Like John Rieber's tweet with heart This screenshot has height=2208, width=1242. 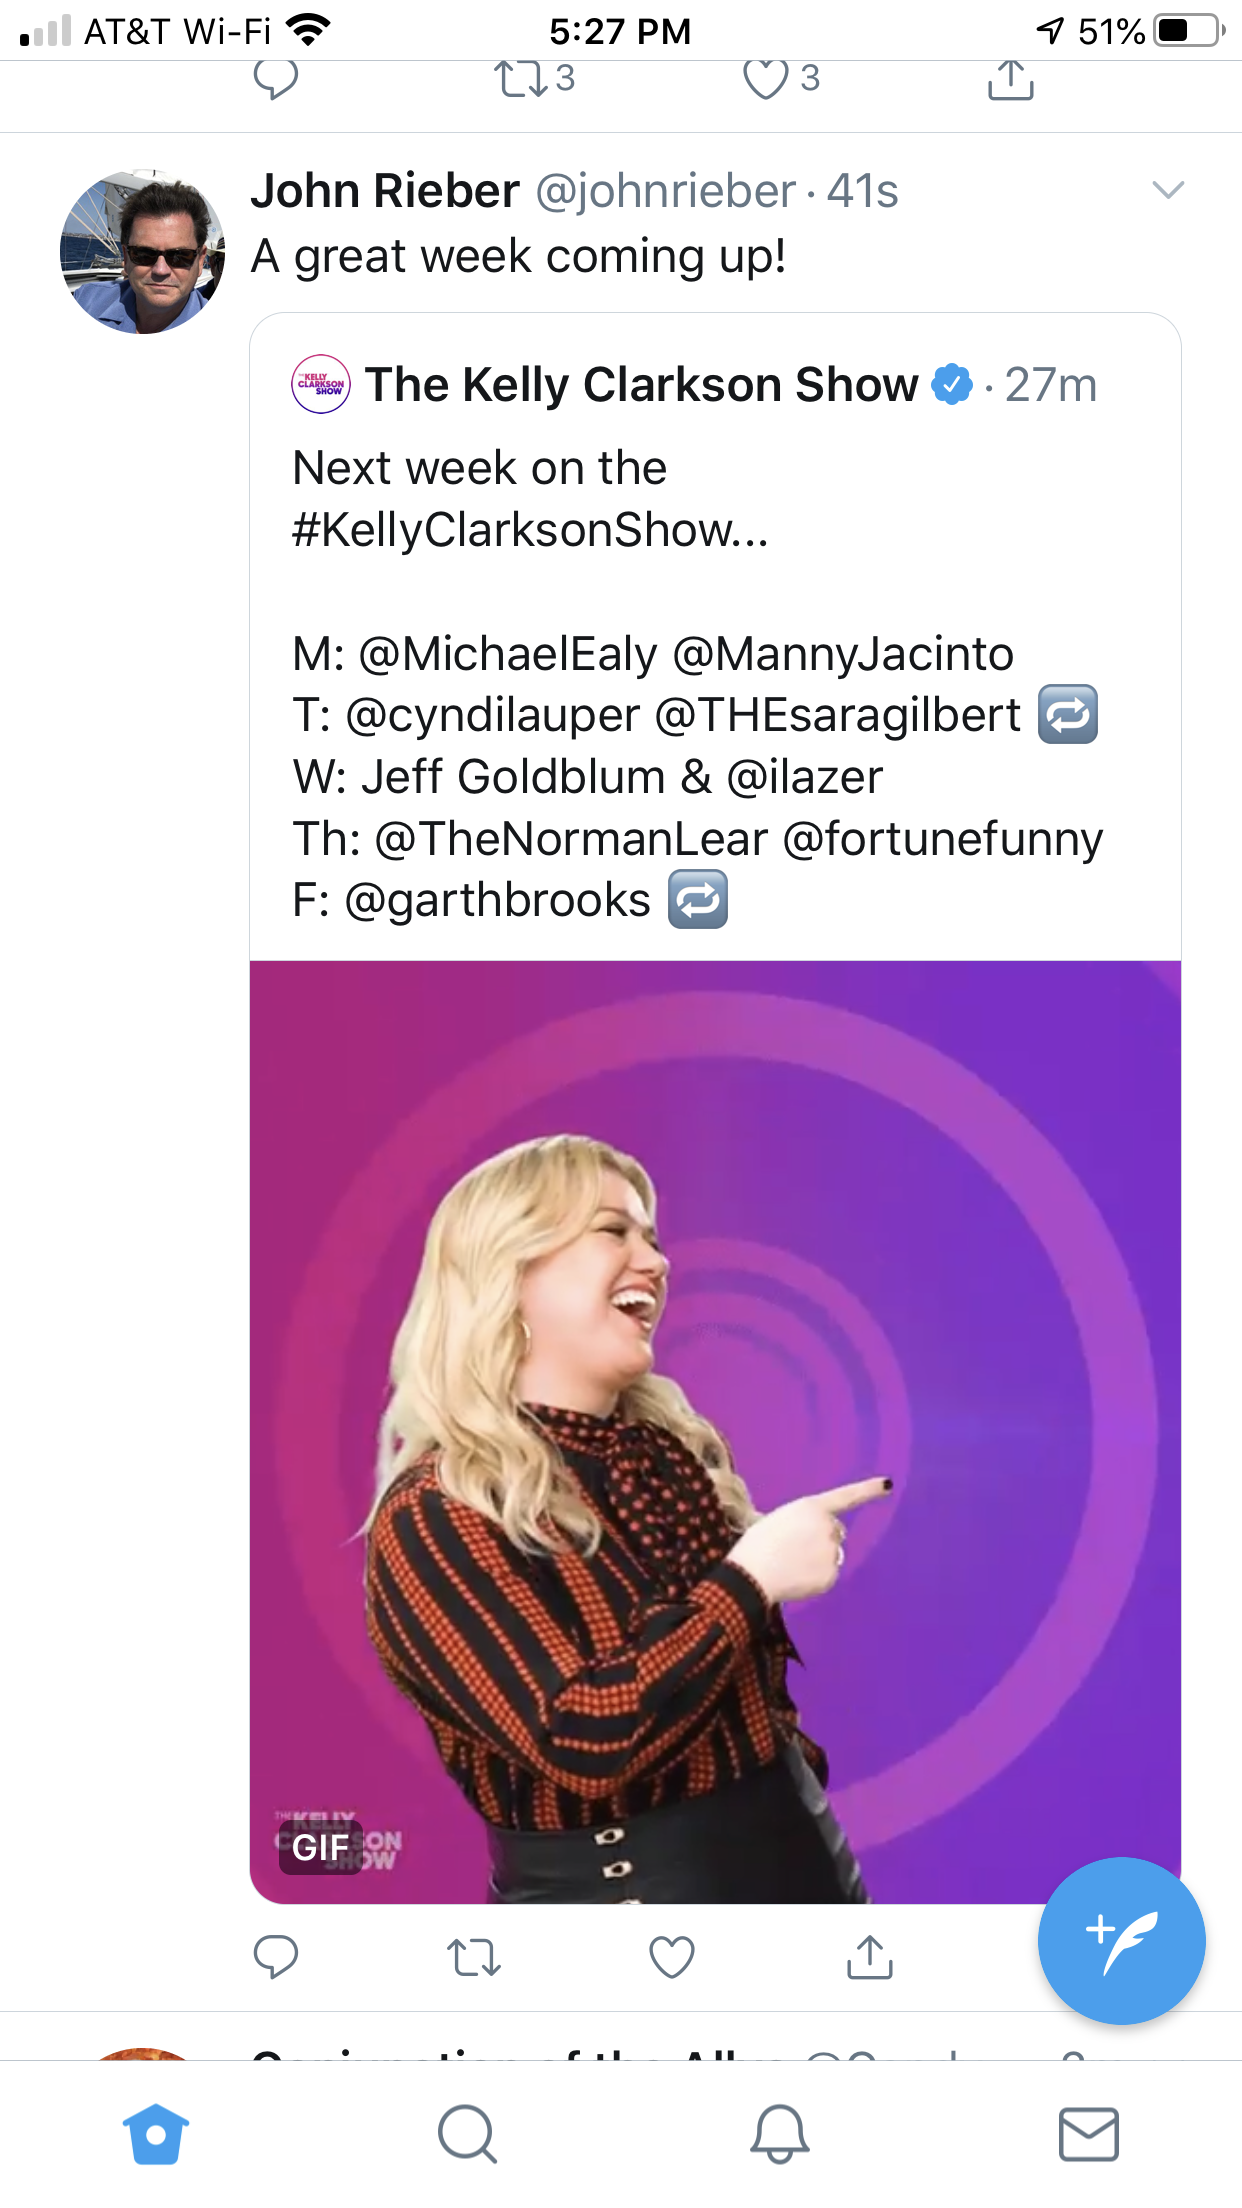pyautogui.click(x=671, y=1957)
